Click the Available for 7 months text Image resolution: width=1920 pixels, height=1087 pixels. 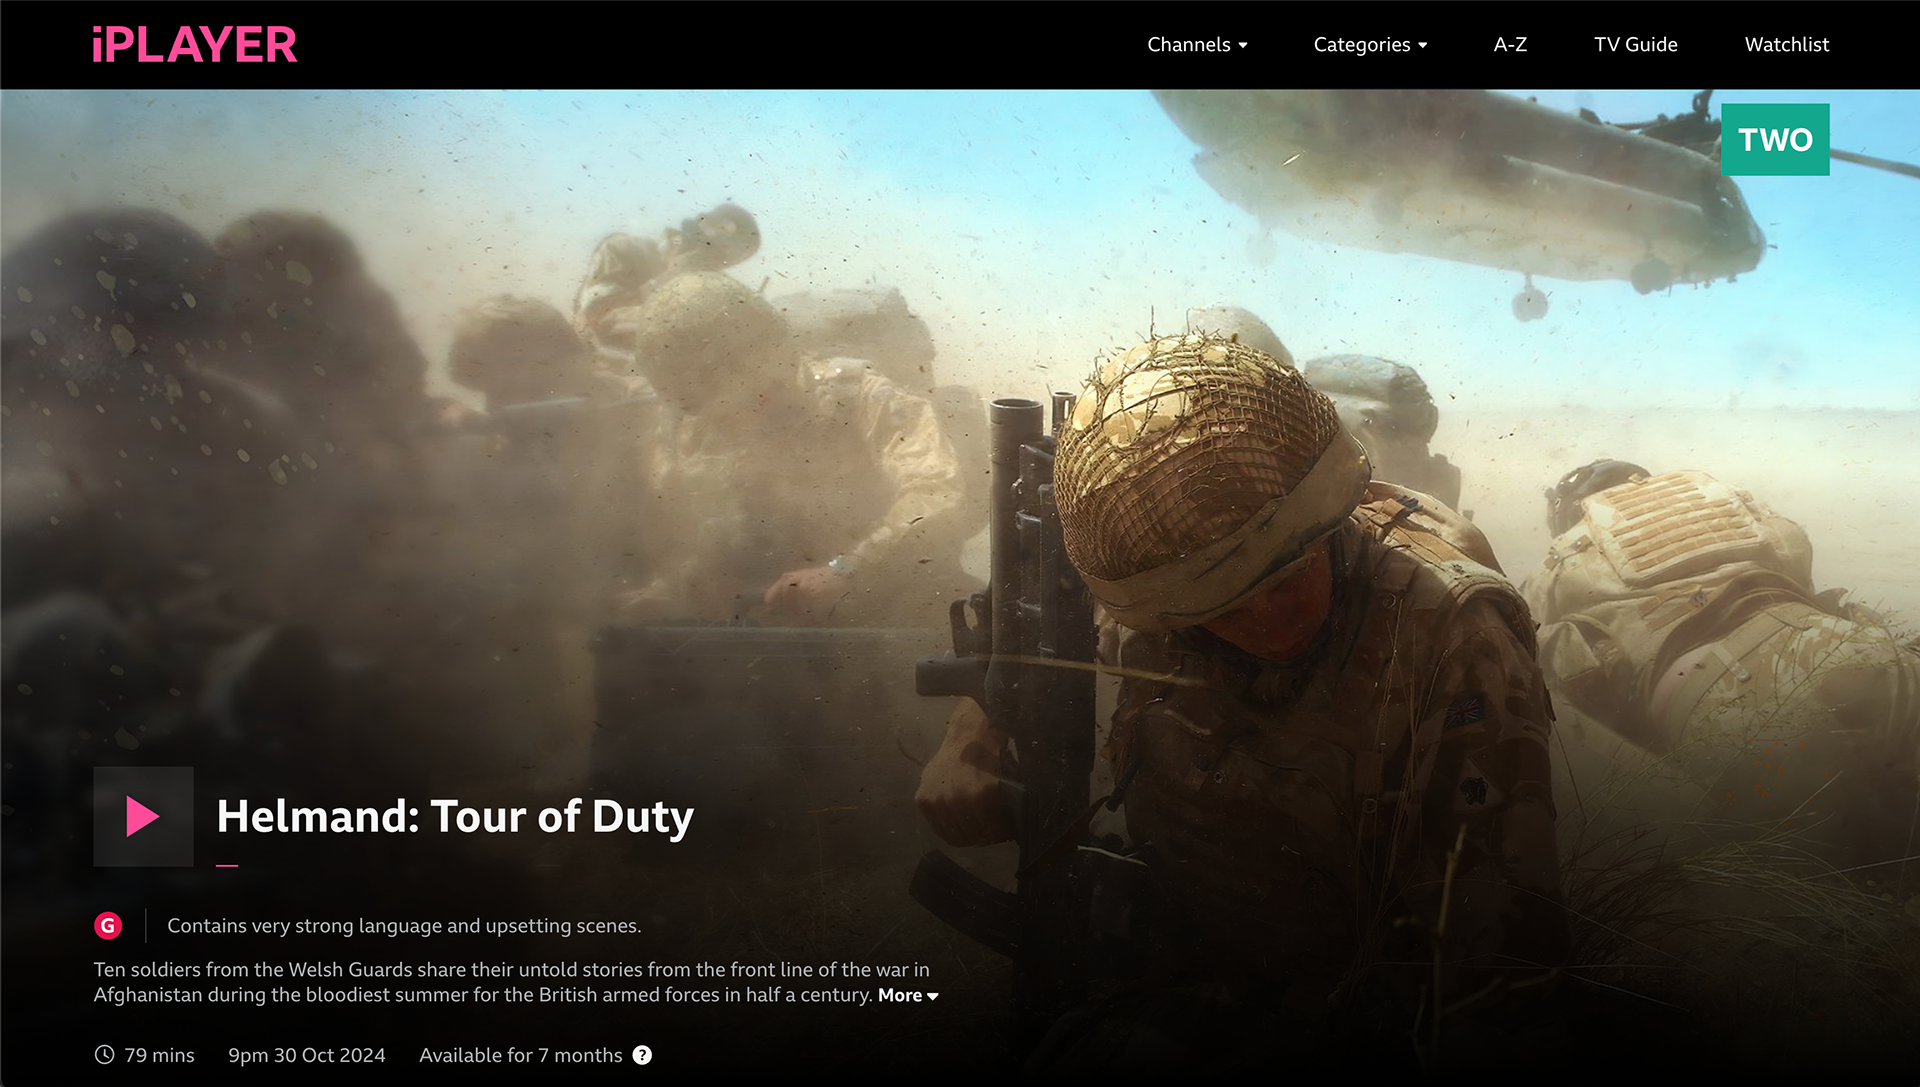pos(520,1055)
